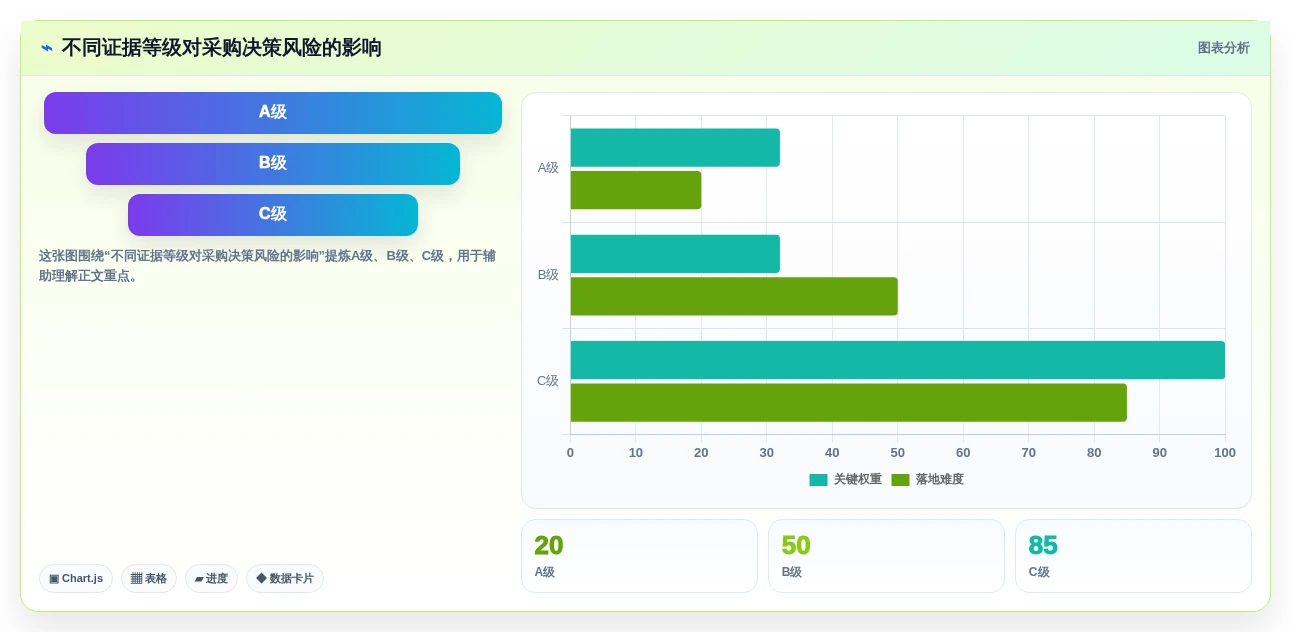1291x632 pixels.
Task: Click the 数据卡片 tag chip
Action: 285,578
